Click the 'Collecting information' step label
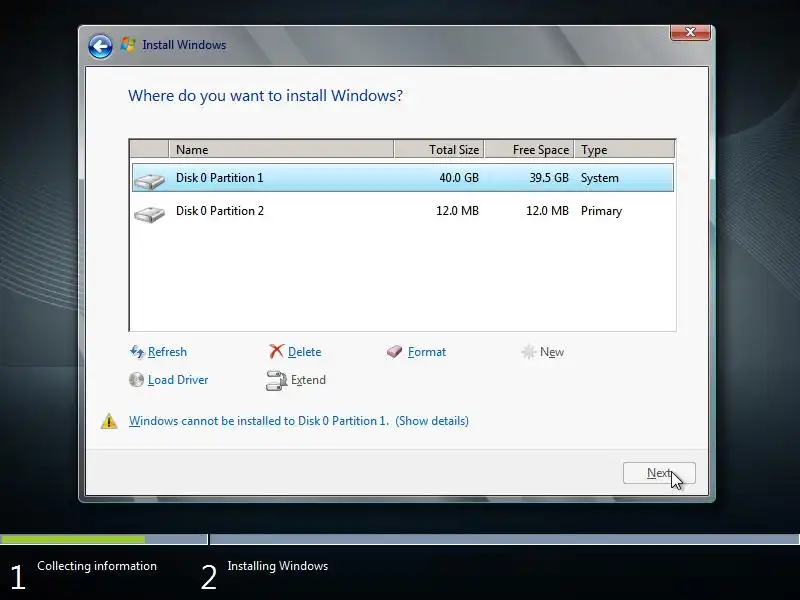800x600 pixels. tap(97, 566)
